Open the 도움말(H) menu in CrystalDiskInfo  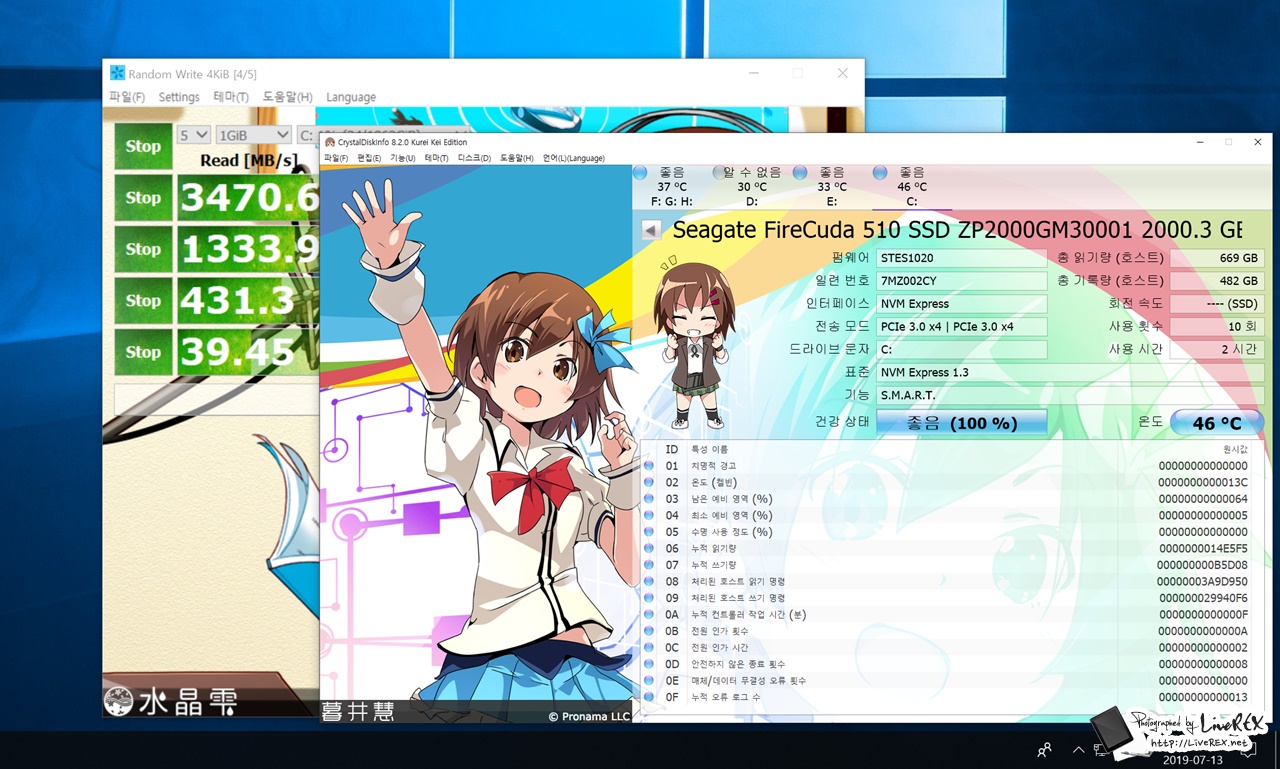click(517, 158)
